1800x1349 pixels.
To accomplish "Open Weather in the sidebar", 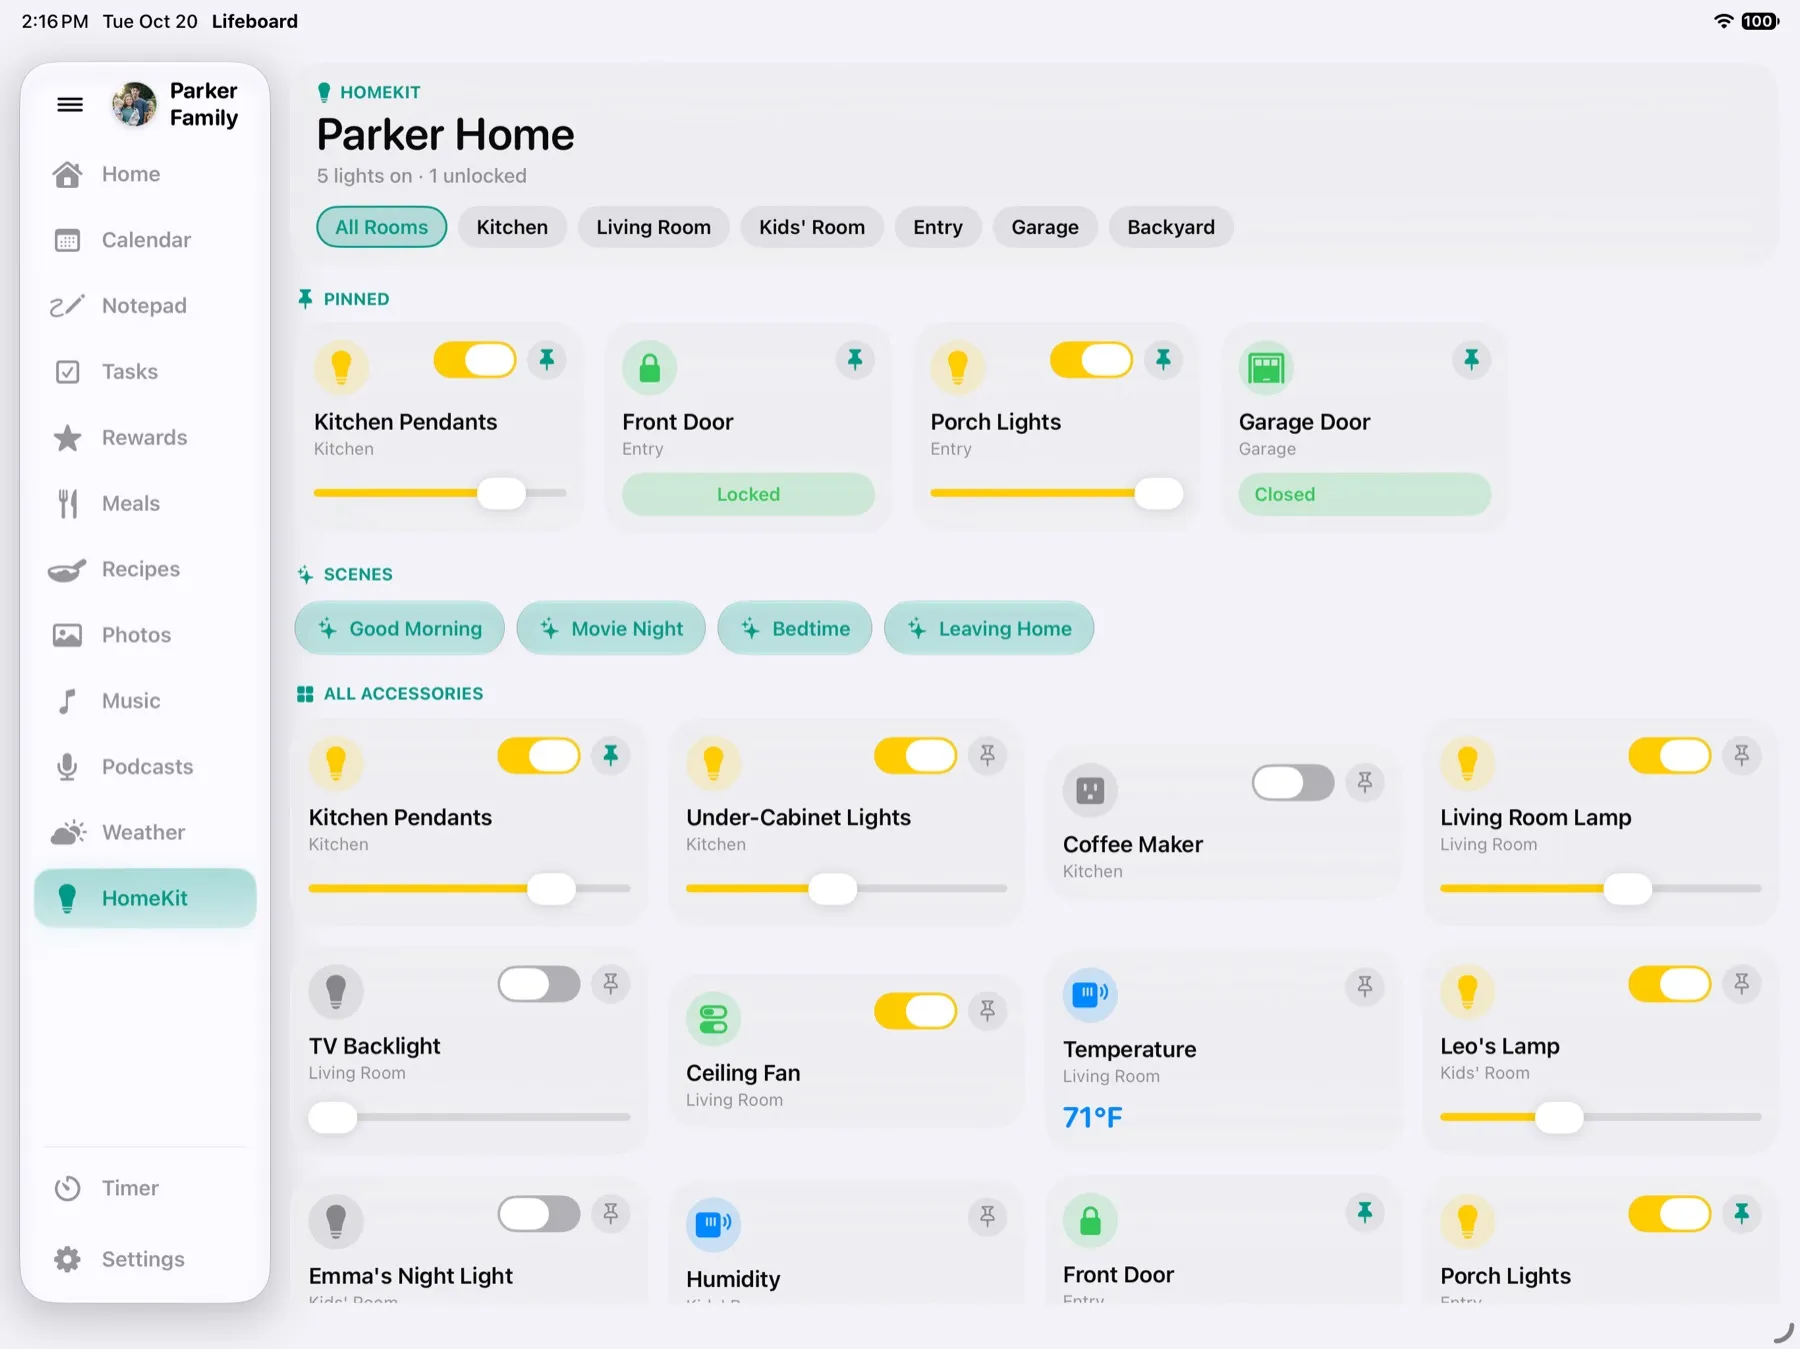I will pos(145,832).
